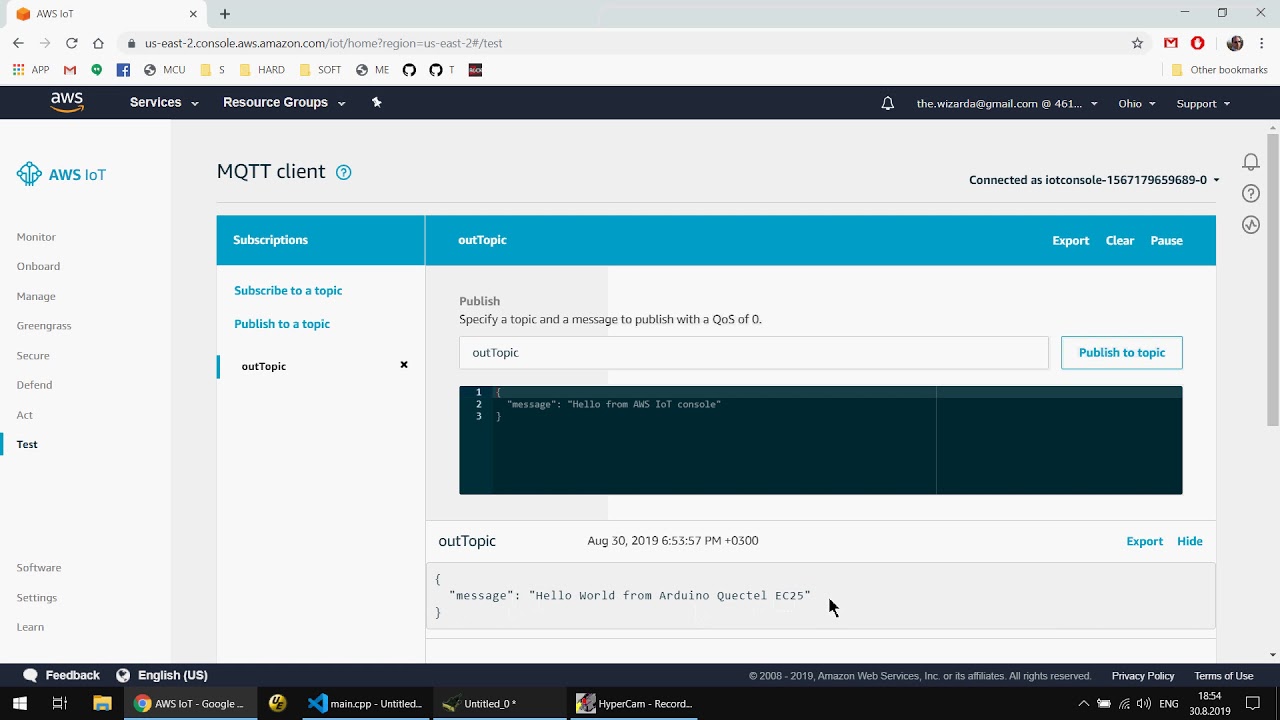Remove the outTopic subscription with the X
1280x720 pixels.
[x=404, y=365]
